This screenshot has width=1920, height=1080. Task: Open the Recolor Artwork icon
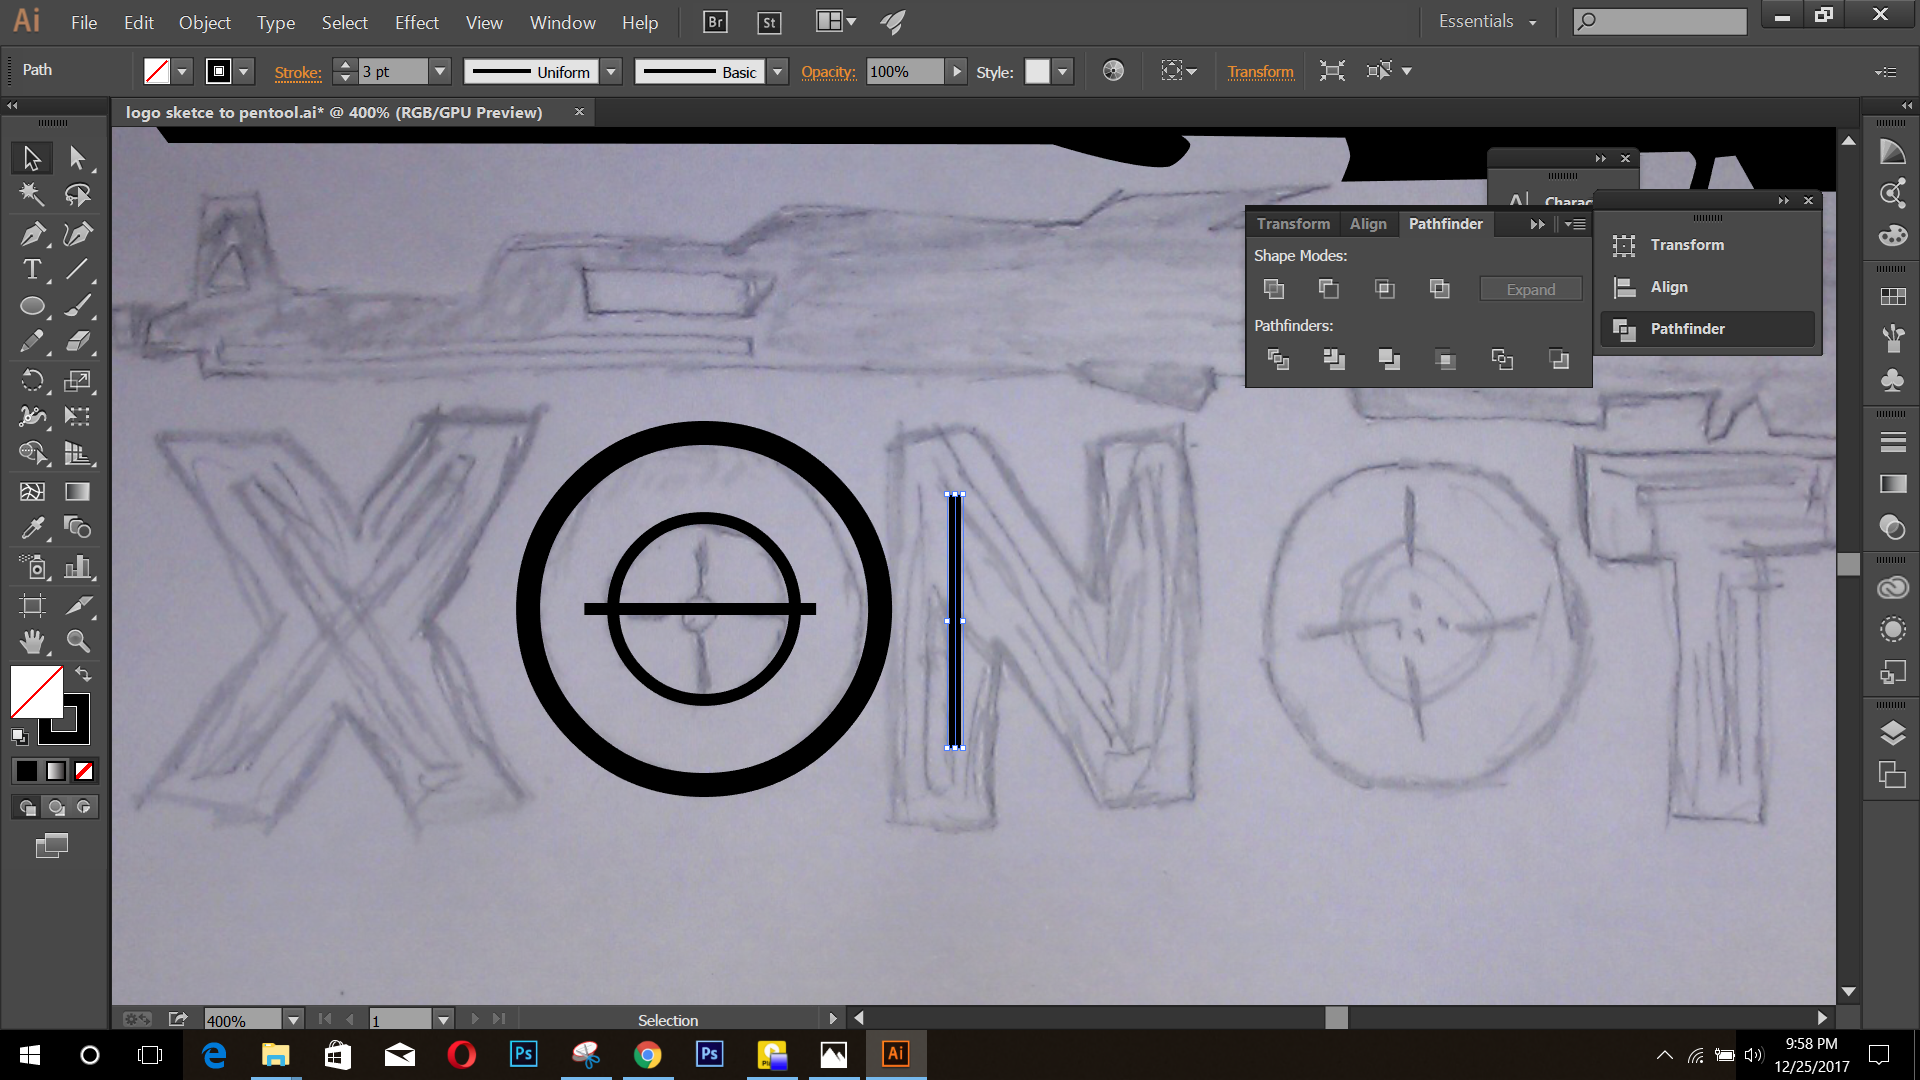[1113, 71]
